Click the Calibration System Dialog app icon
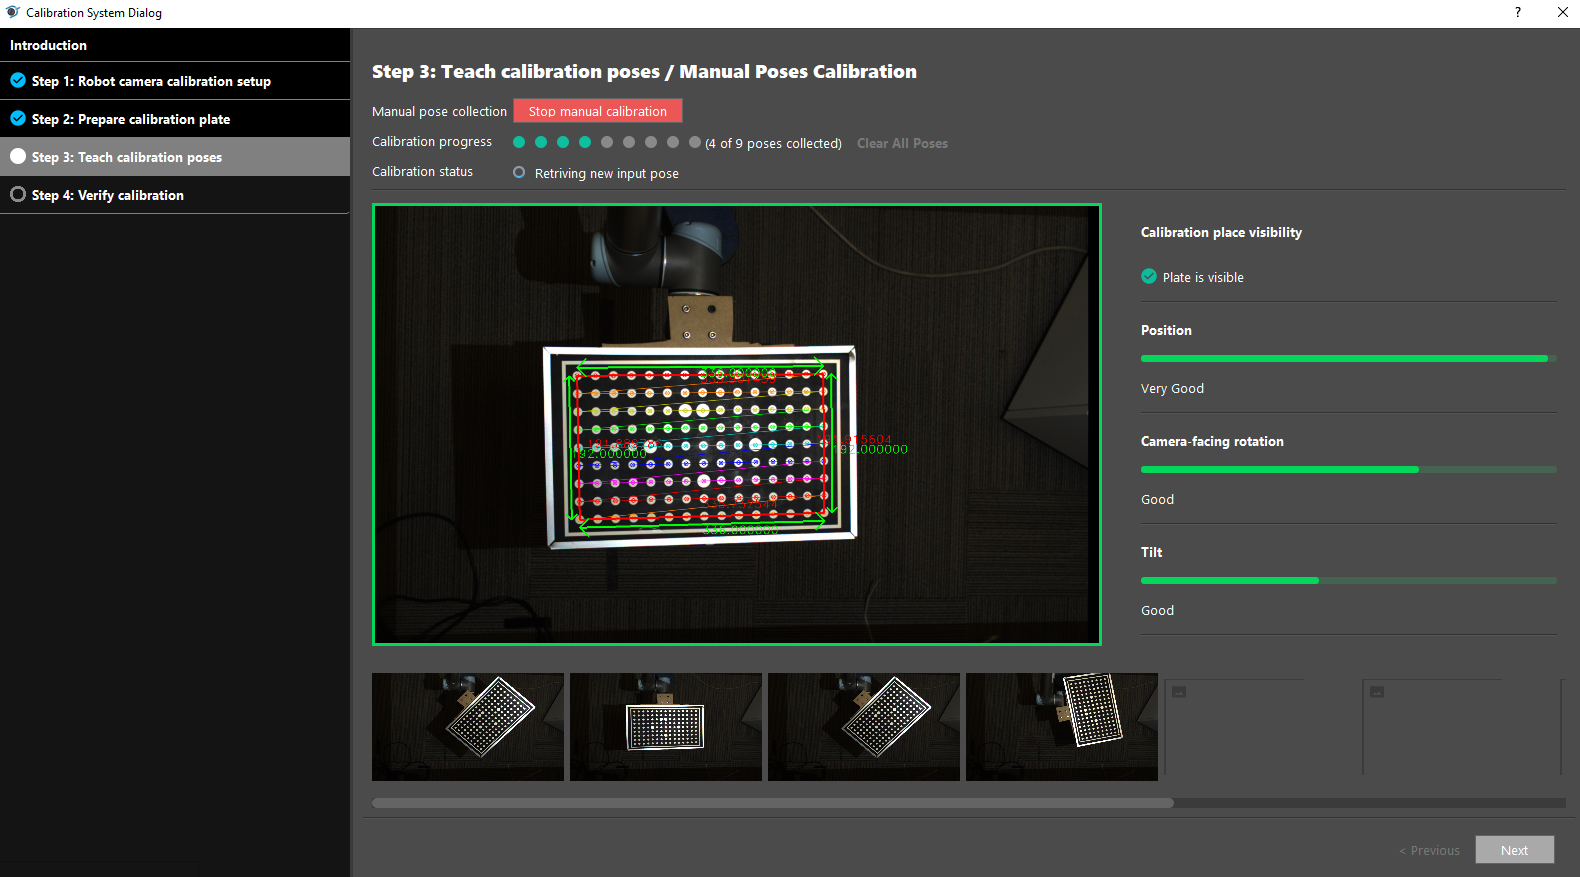Image resolution: width=1580 pixels, height=877 pixels. click(13, 12)
